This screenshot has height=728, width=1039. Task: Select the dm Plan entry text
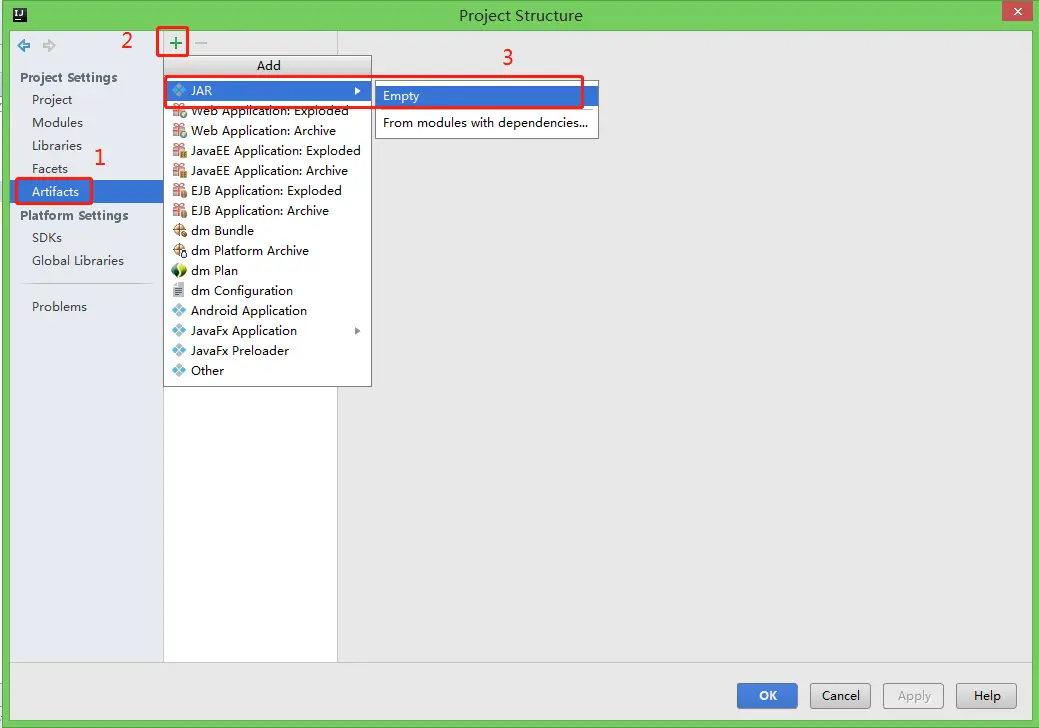tap(214, 270)
